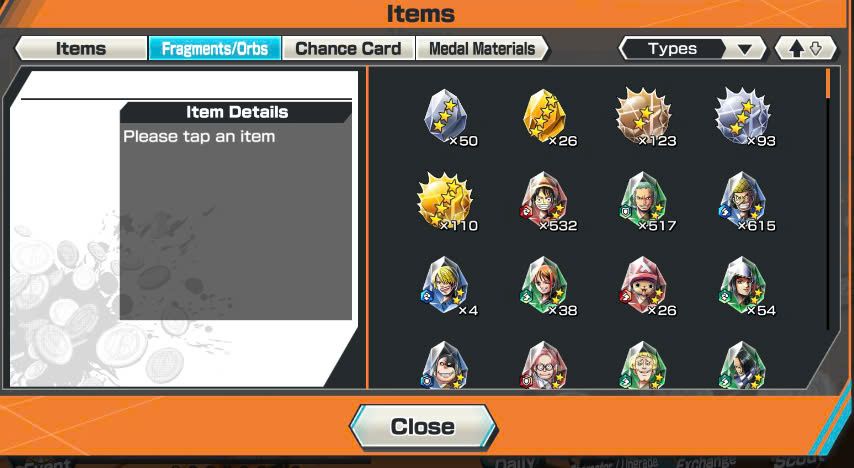
Task: Toggle ascending/descending sort order arrows
Action: (x=806, y=48)
